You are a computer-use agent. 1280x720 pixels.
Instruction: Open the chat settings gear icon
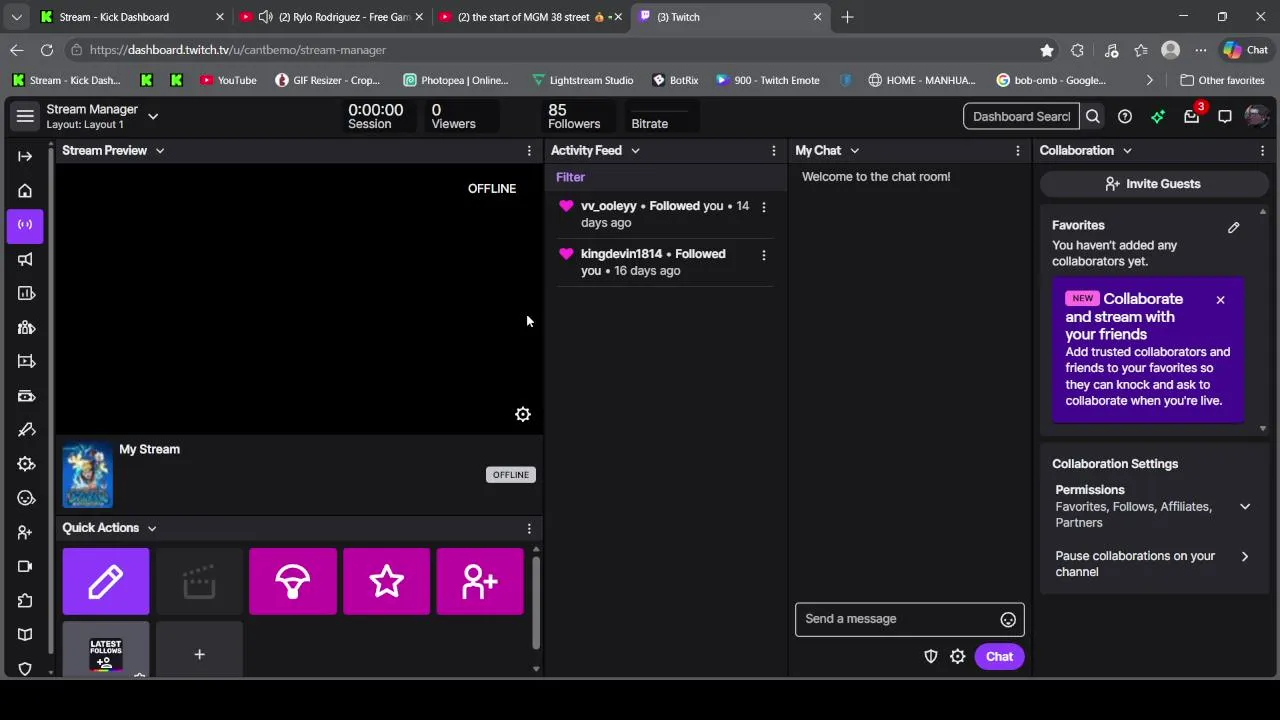tap(958, 656)
